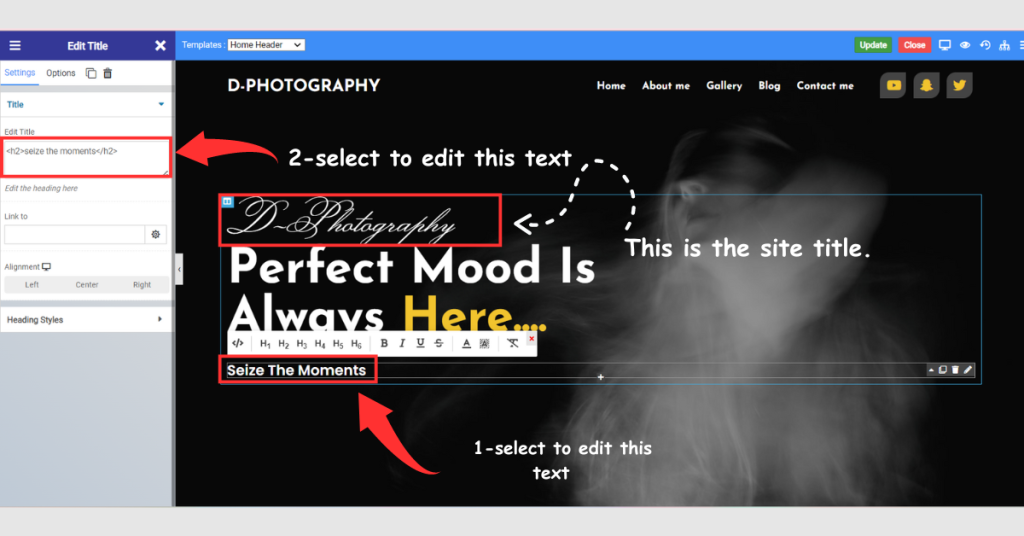Duplicate element using the copy icon beside Options
The image size is (1024, 536).
tap(91, 73)
